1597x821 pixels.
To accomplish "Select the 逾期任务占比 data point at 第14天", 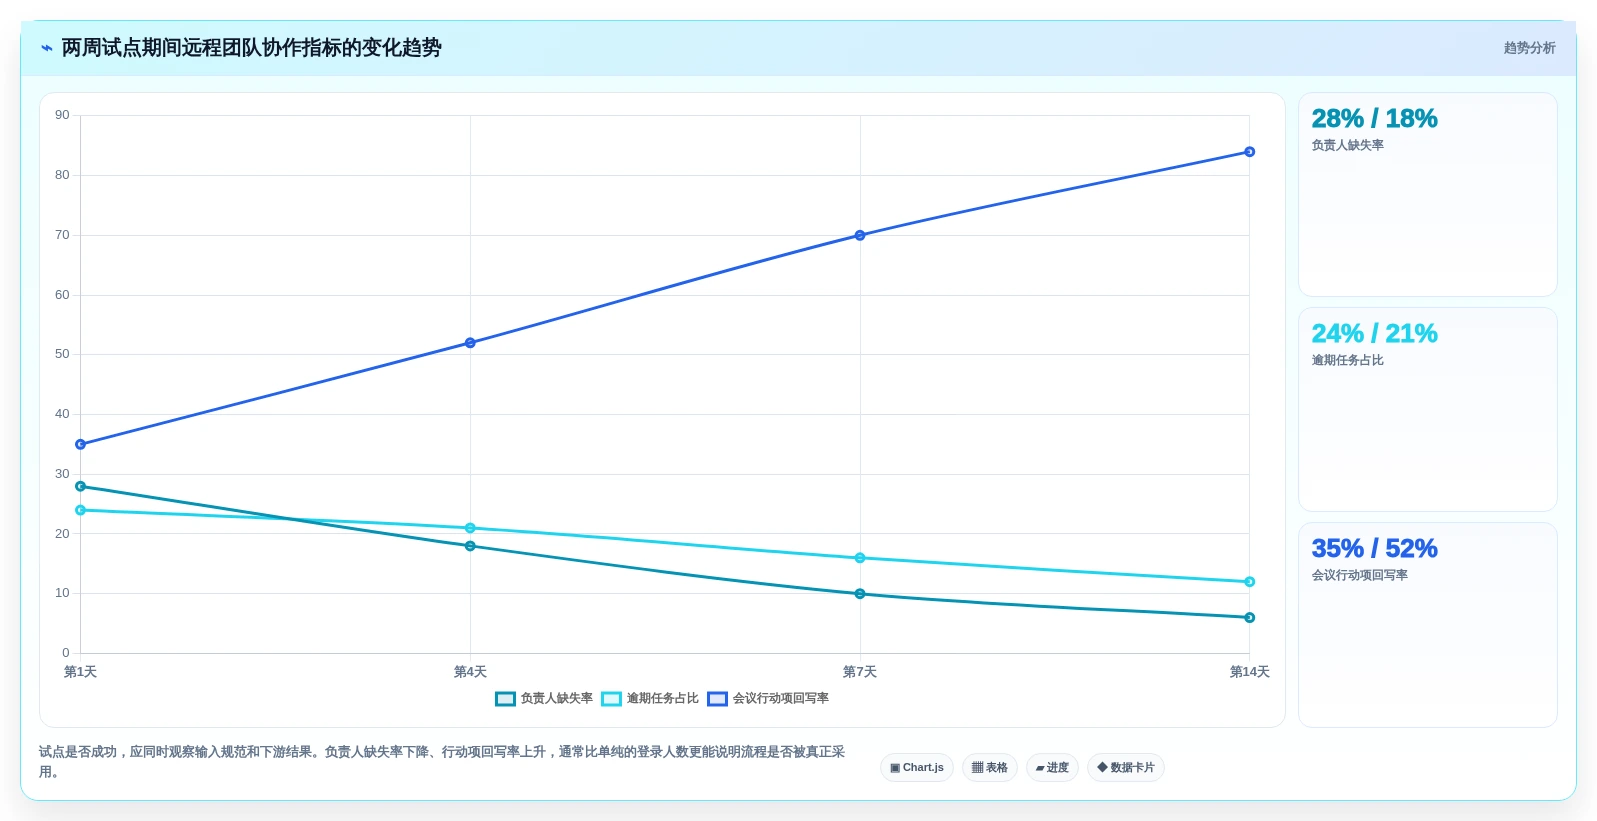I will [x=1249, y=582].
